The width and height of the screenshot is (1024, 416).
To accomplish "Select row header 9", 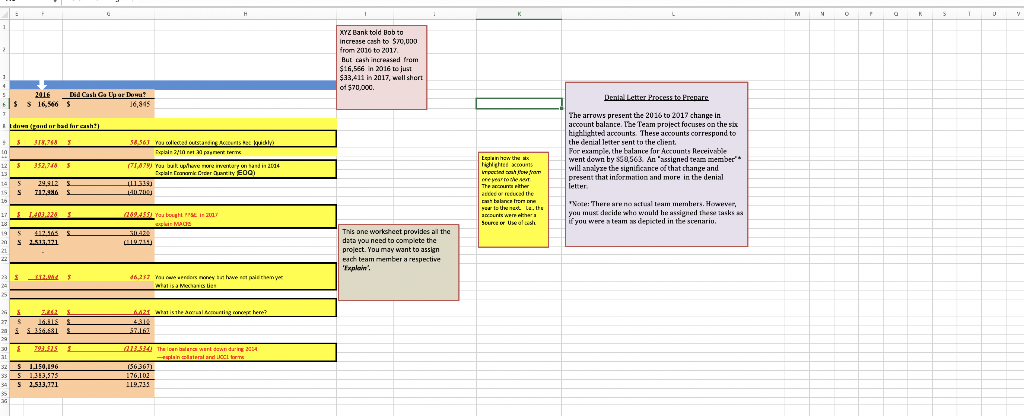I will coord(3,140).
